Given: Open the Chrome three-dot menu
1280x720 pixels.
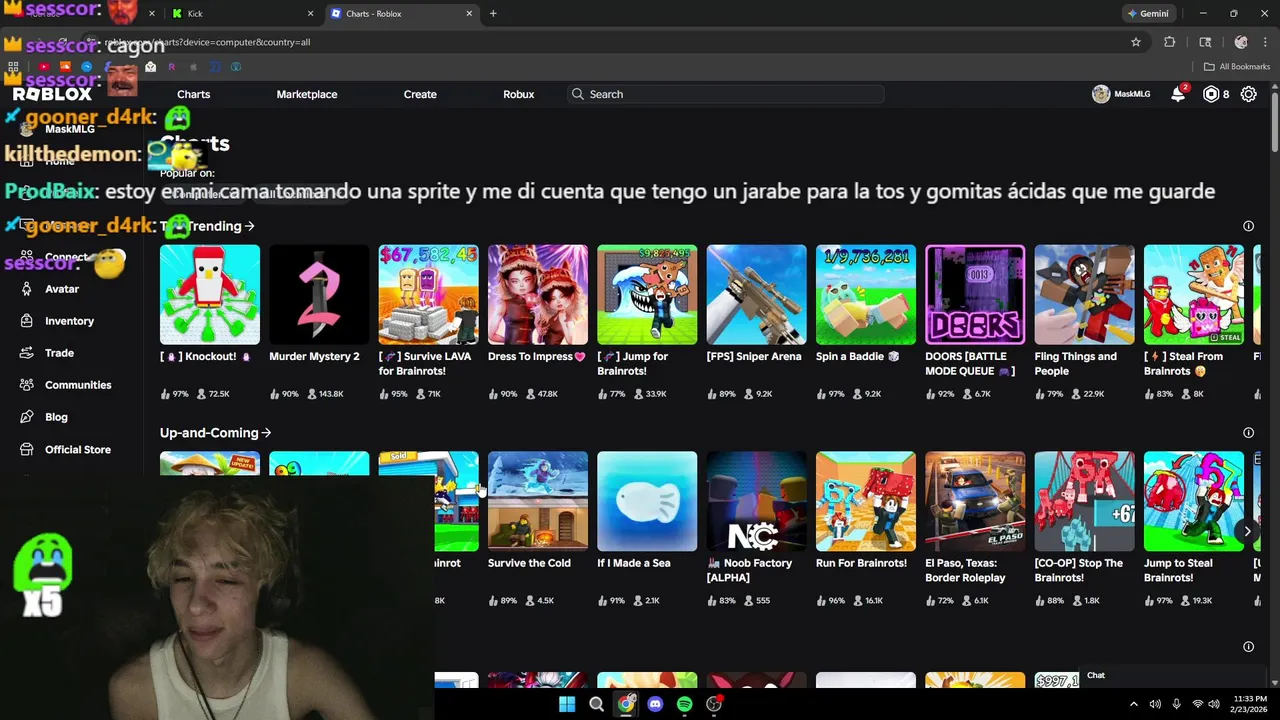Looking at the screenshot, I should (x=1264, y=42).
